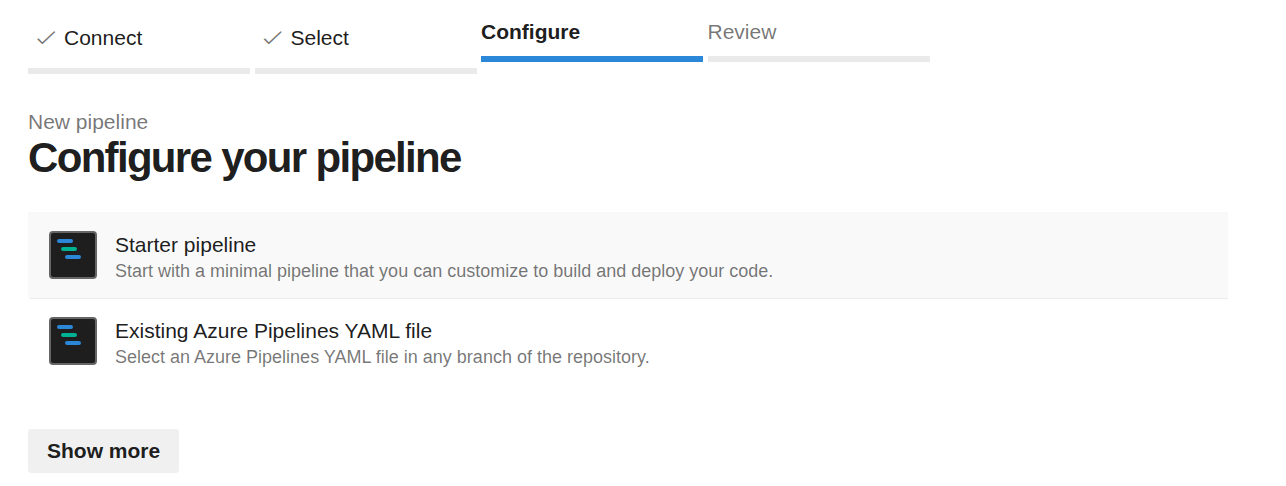Click the Starter pipeline description text
This screenshot has width=1286, height=486.
443,271
